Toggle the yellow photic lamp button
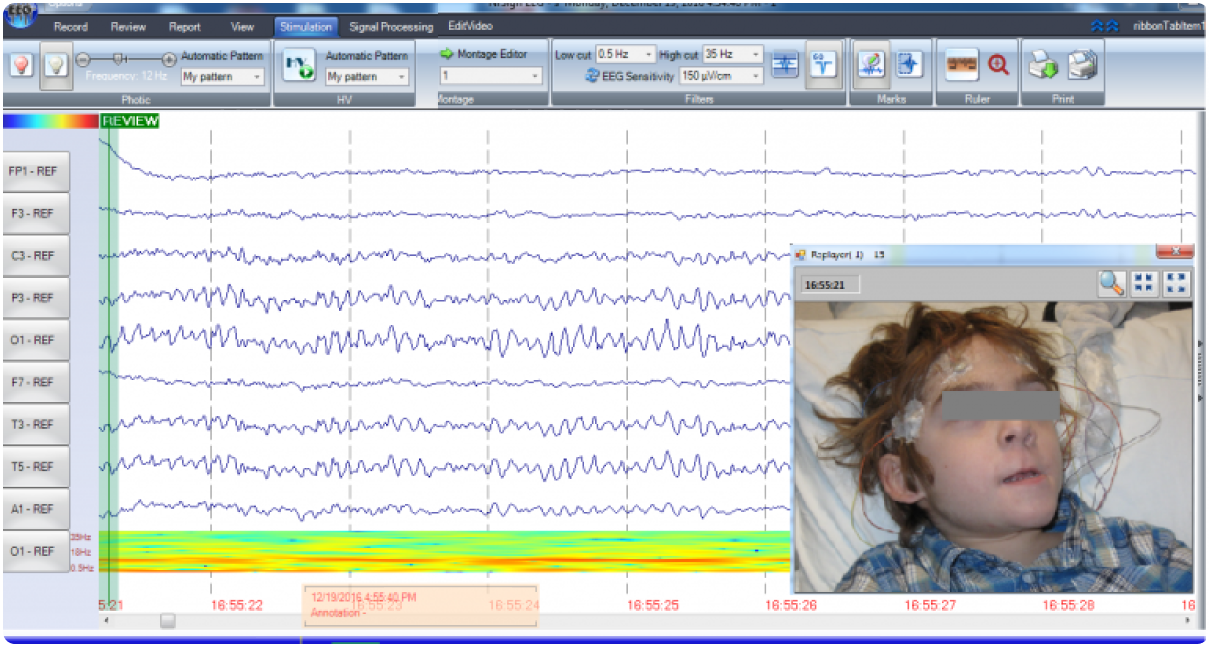1212x647 pixels. tap(56, 66)
